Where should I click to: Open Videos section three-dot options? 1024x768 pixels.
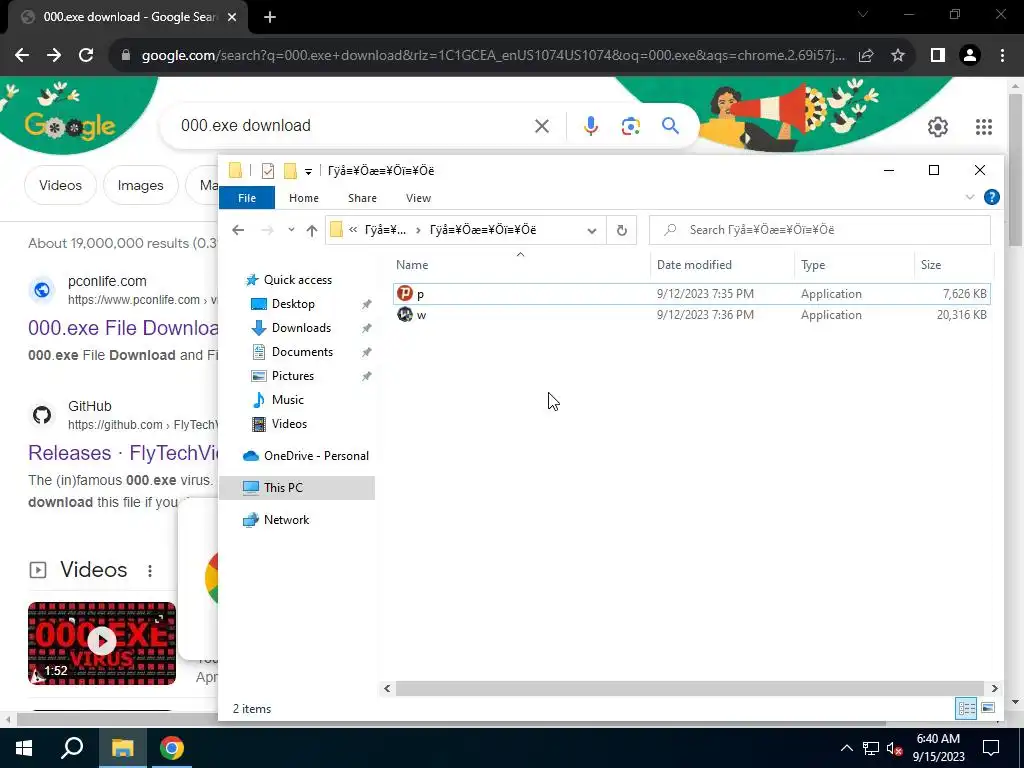pyautogui.click(x=150, y=571)
